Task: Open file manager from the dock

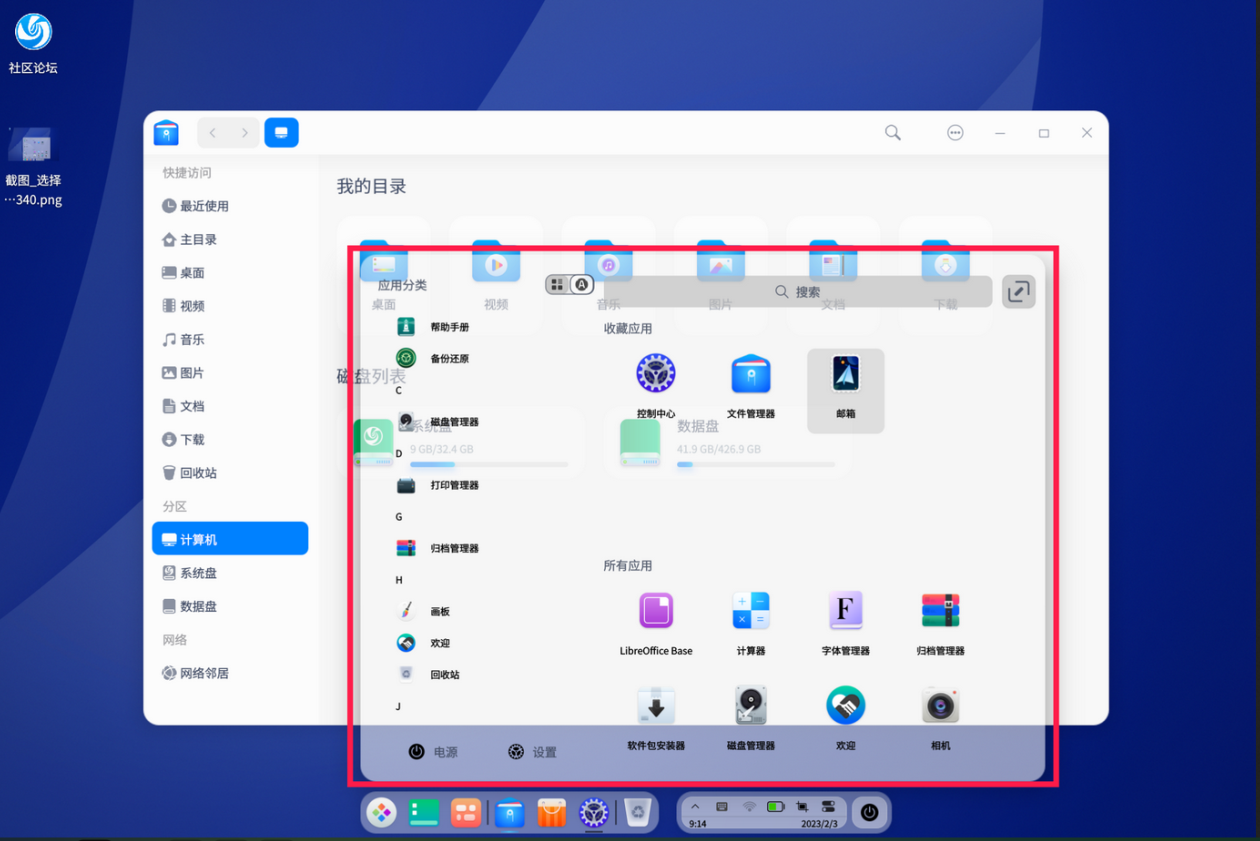Action: (510, 813)
